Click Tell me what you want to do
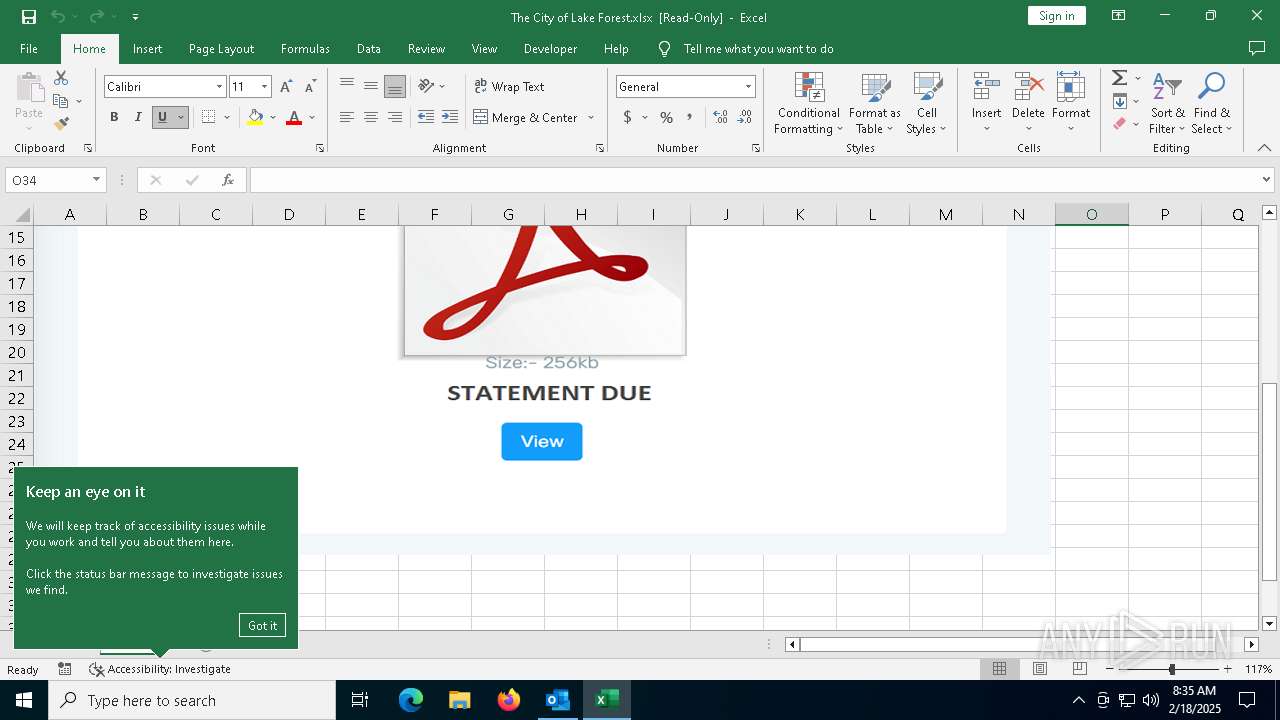This screenshot has width=1280, height=720. pyautogui.click(x=758, y=49)
